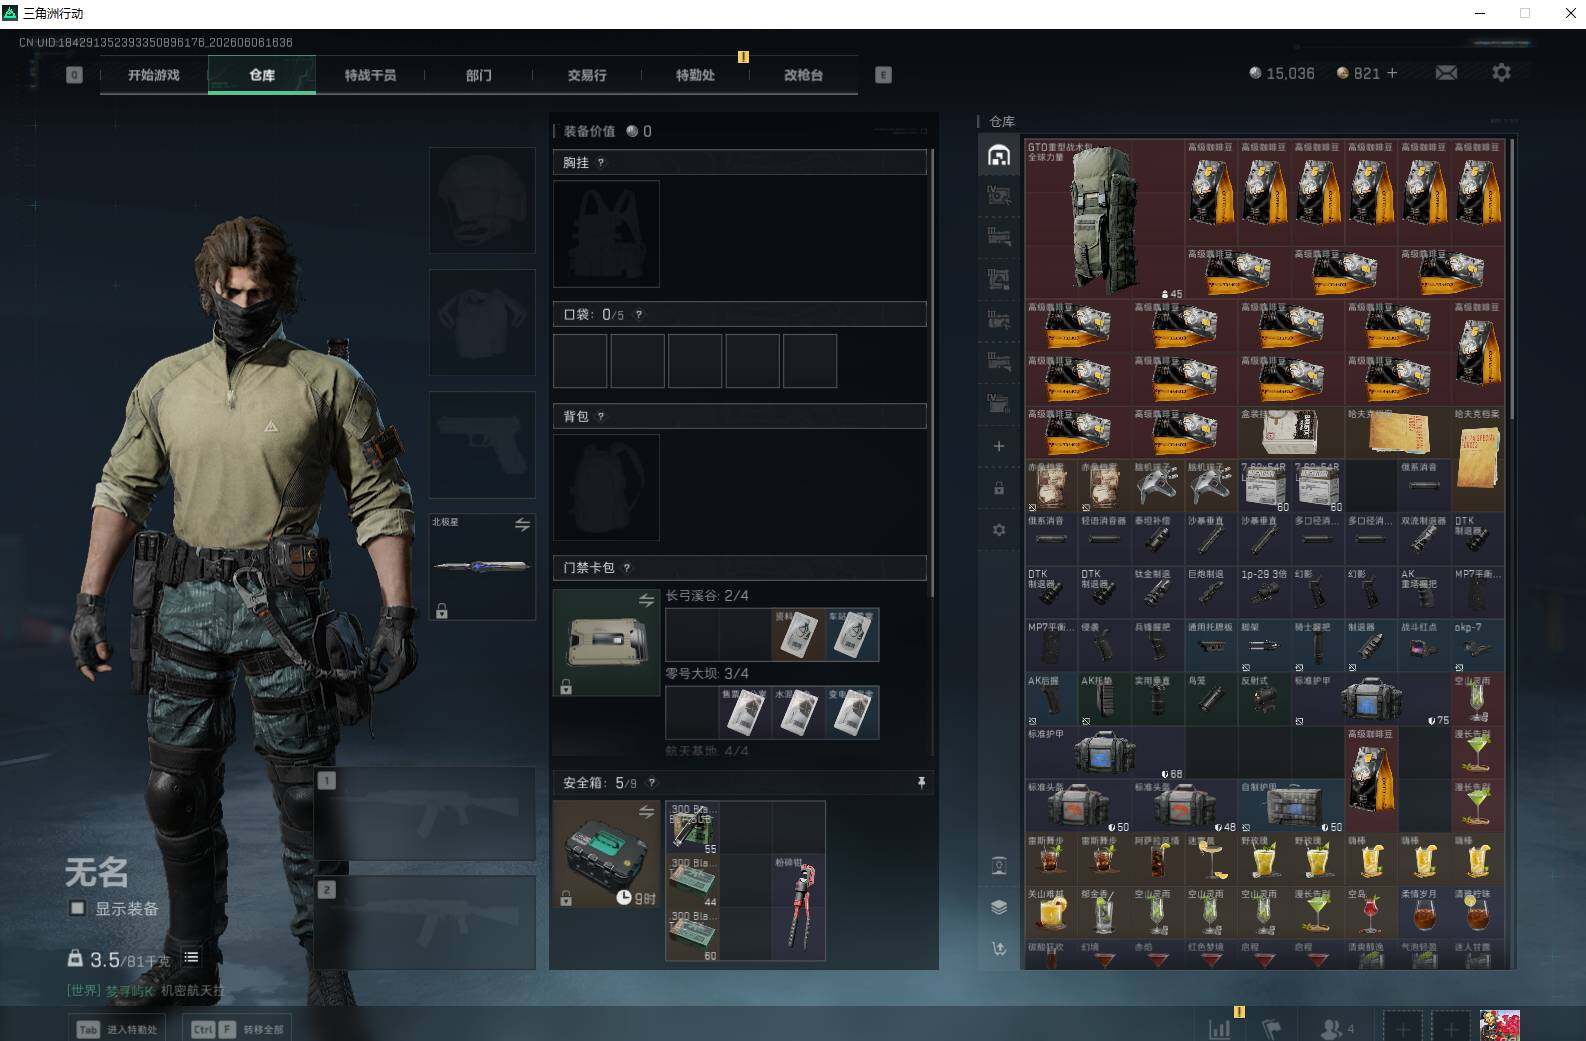Select the keycard case image
This screenshot has height=1041, width=1586.
[x=606, y=642]
